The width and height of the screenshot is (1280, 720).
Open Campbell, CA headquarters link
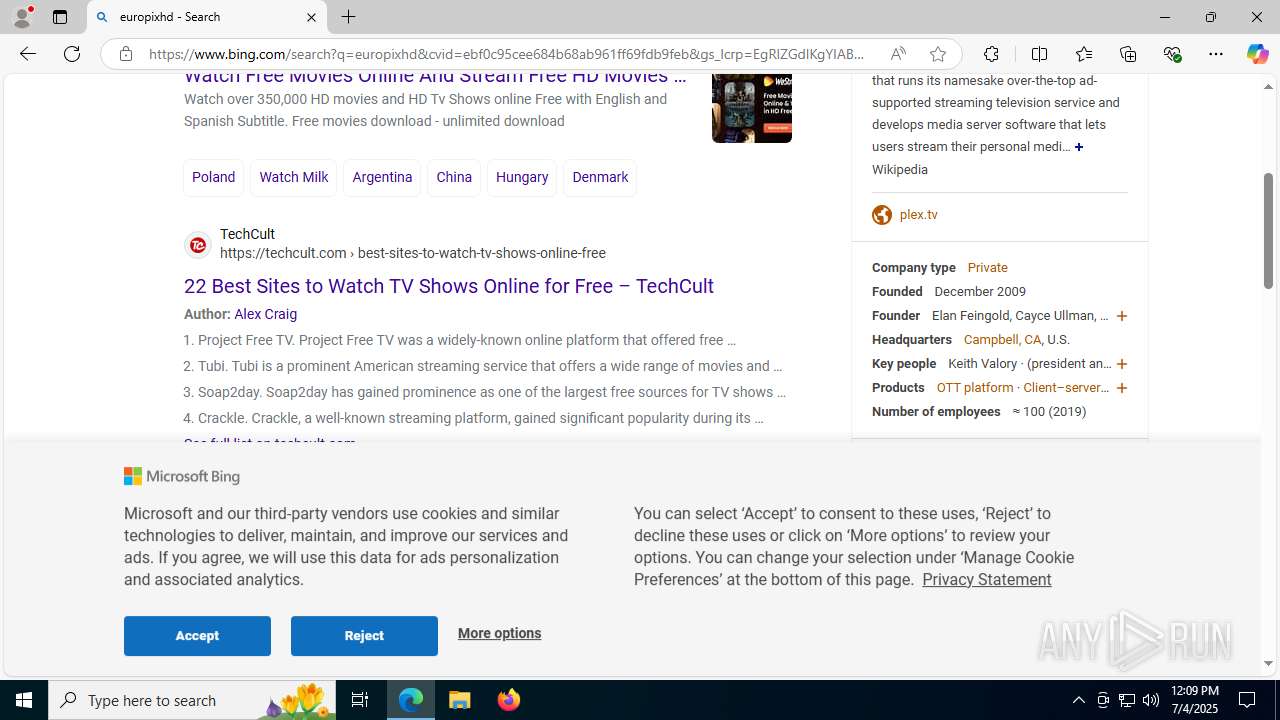tap(1002, 340)
